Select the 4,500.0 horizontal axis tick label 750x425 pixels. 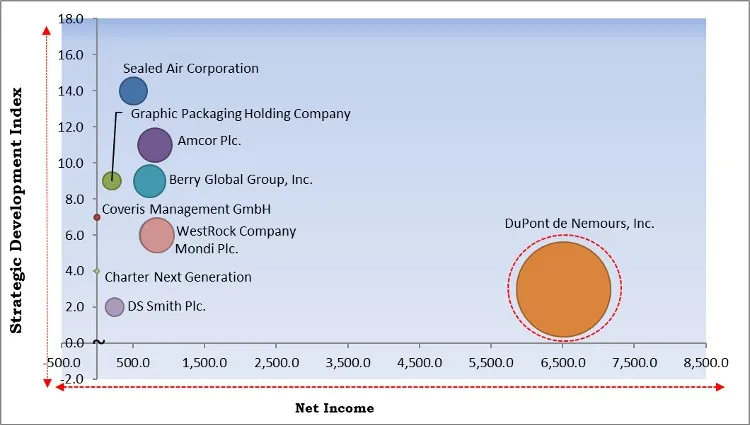click(x=420, y=362)
